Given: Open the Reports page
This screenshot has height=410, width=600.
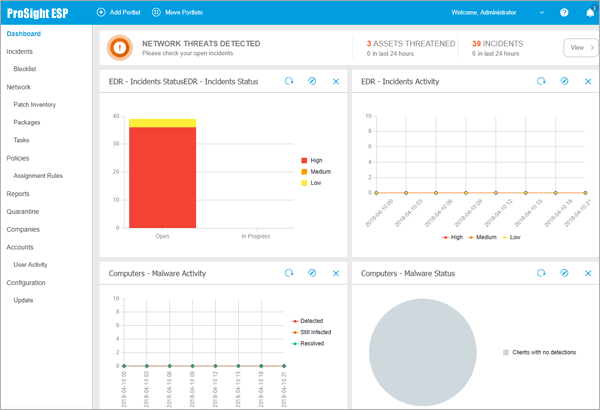Looking at the screenshot, I should click(18, 194).
